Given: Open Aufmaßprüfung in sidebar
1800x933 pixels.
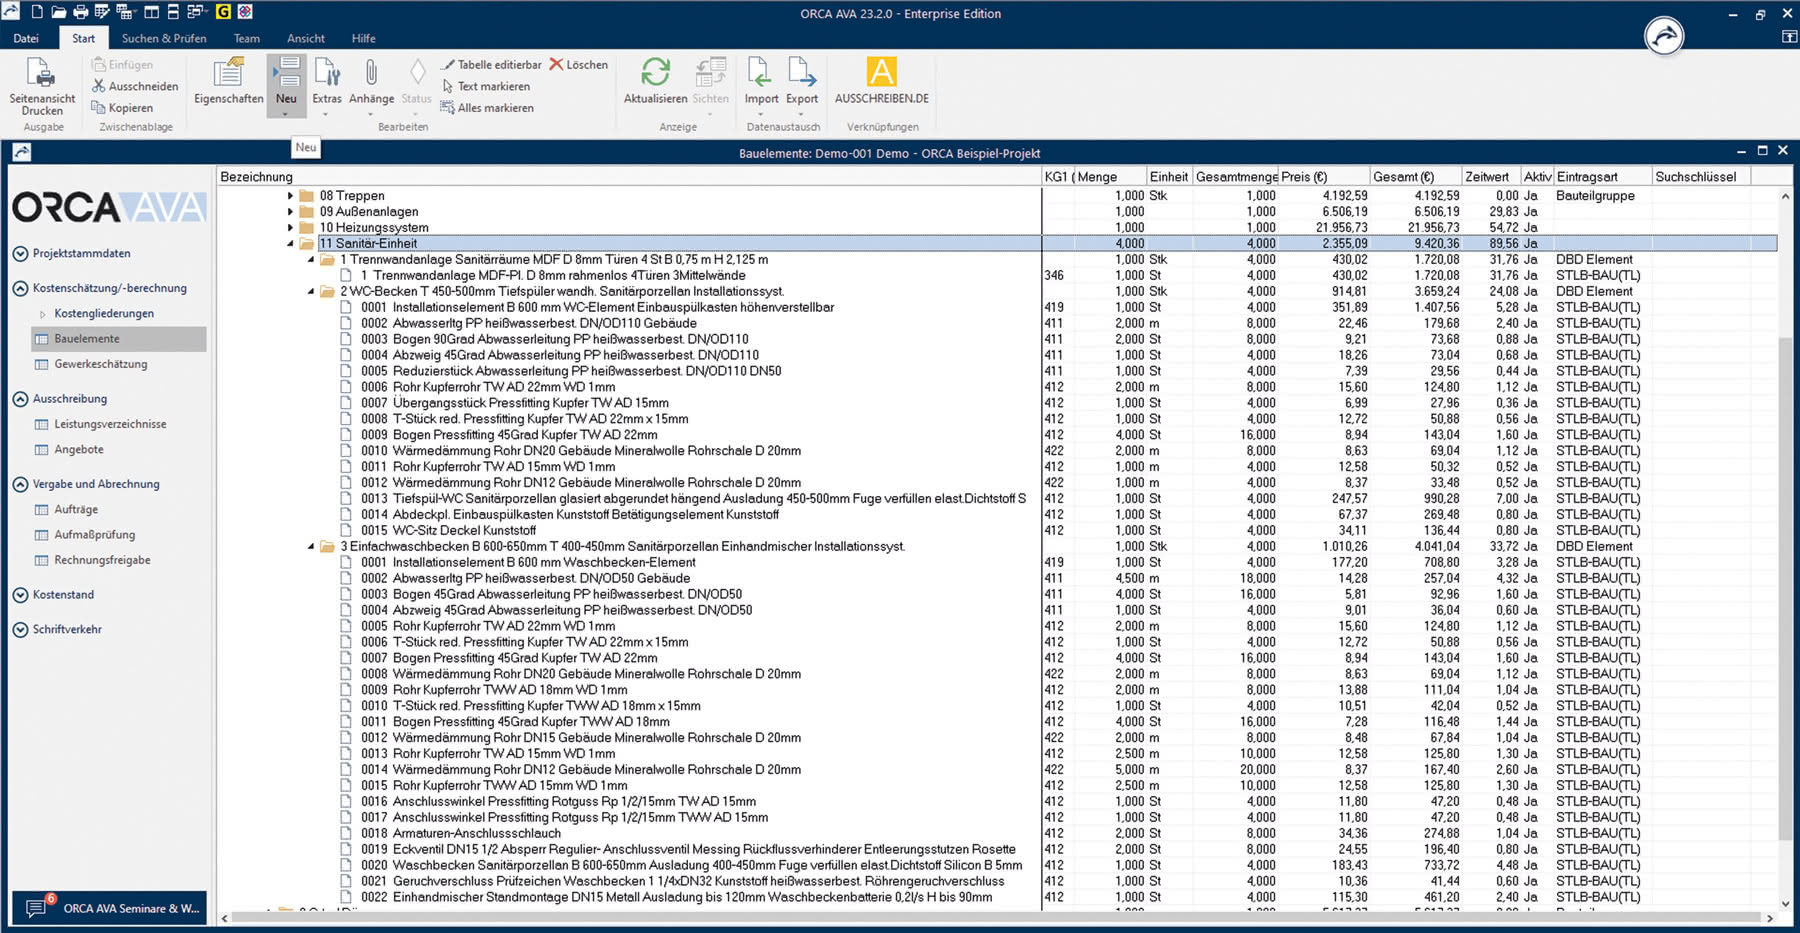Looking at the screenshot, I should [x=94, y=535].
